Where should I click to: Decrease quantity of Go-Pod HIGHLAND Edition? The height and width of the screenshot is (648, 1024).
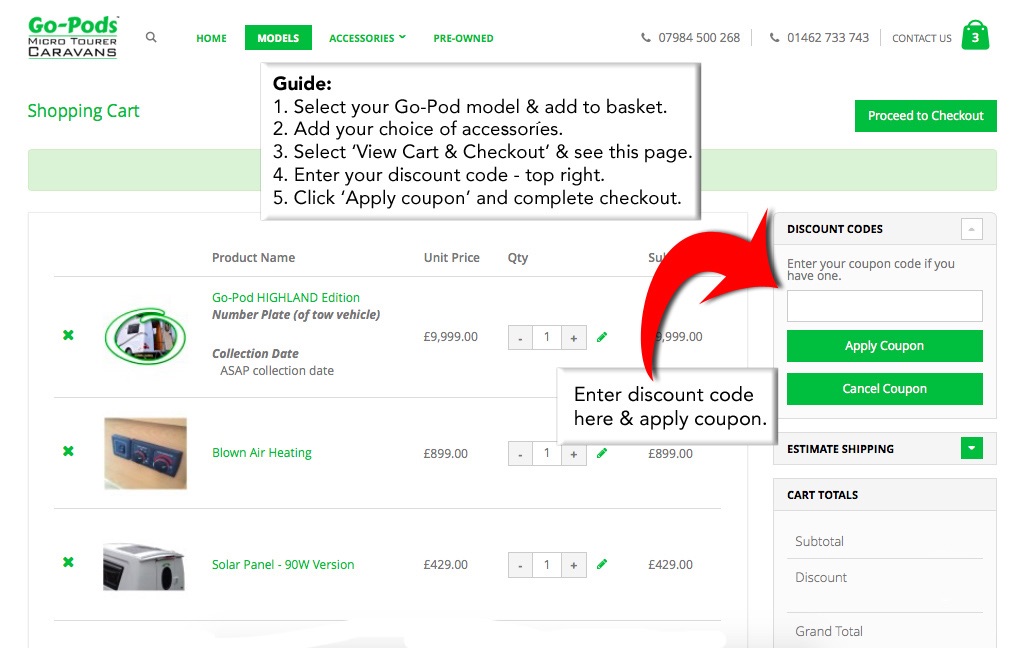(520, 338)
